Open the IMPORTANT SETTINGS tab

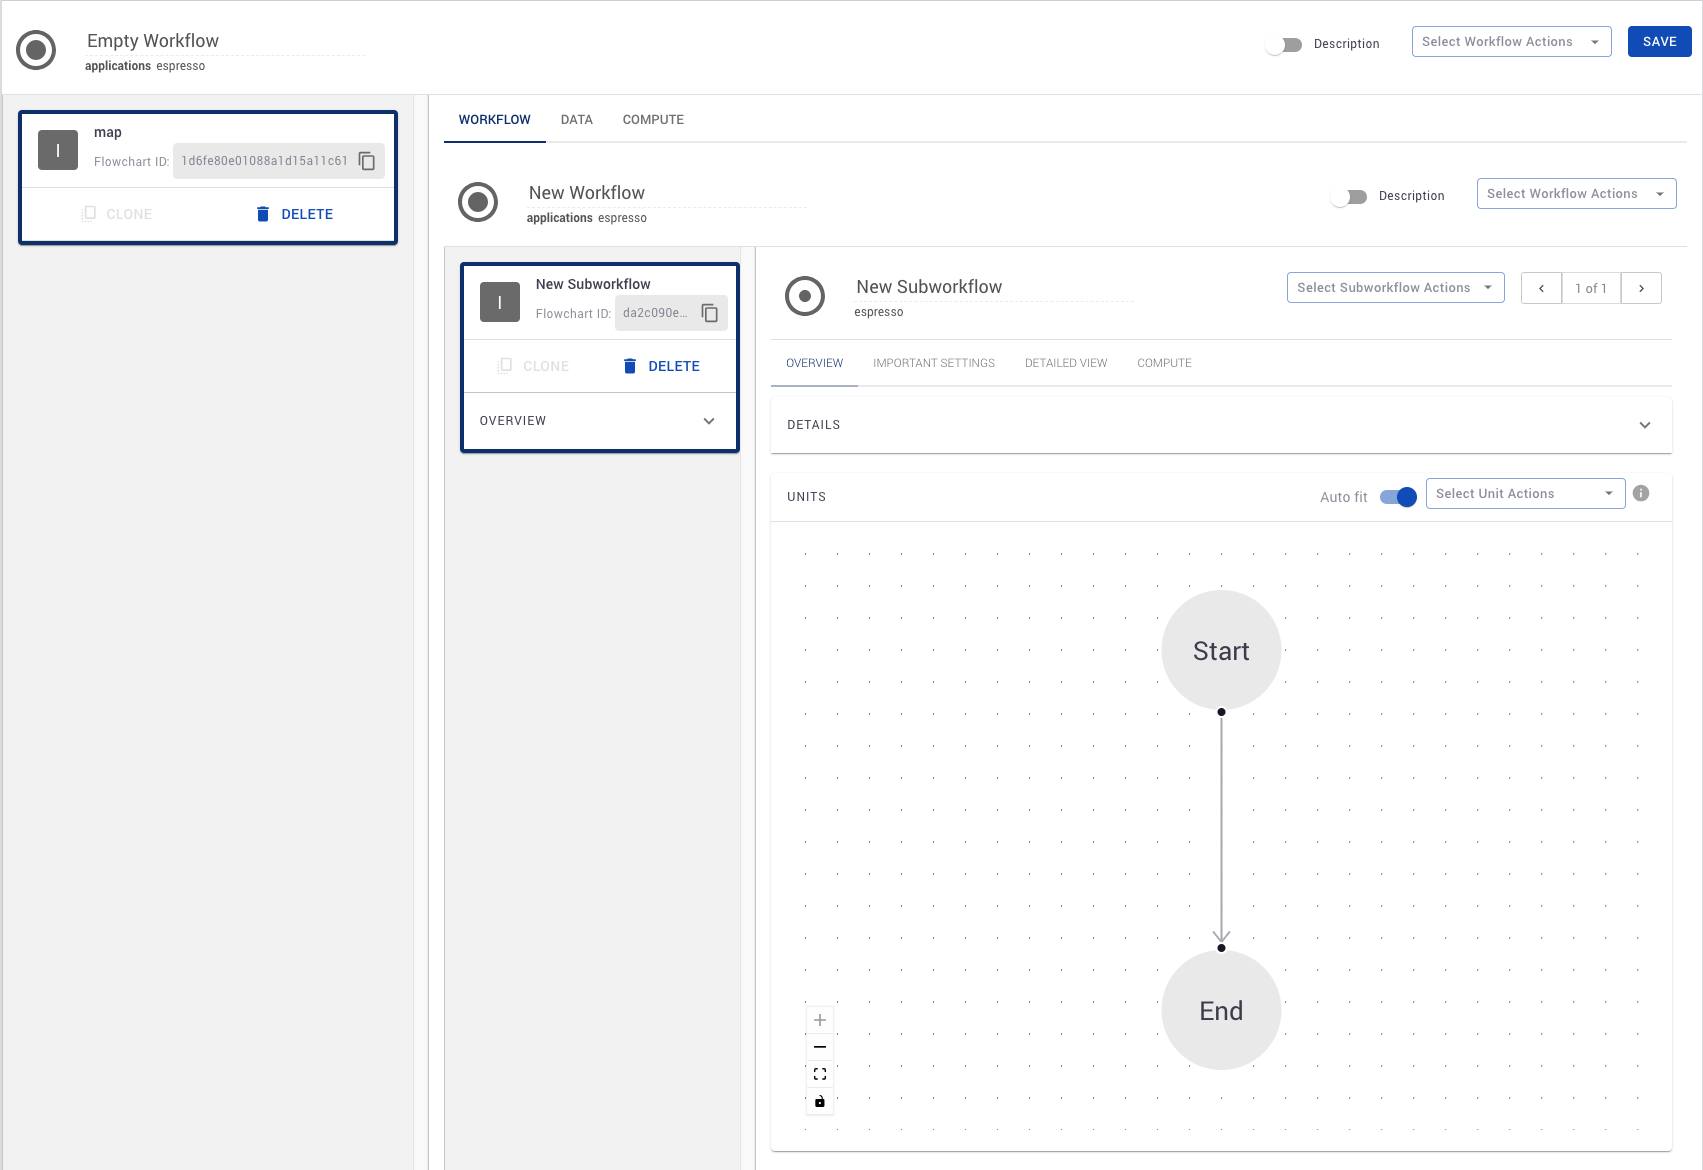933,362
